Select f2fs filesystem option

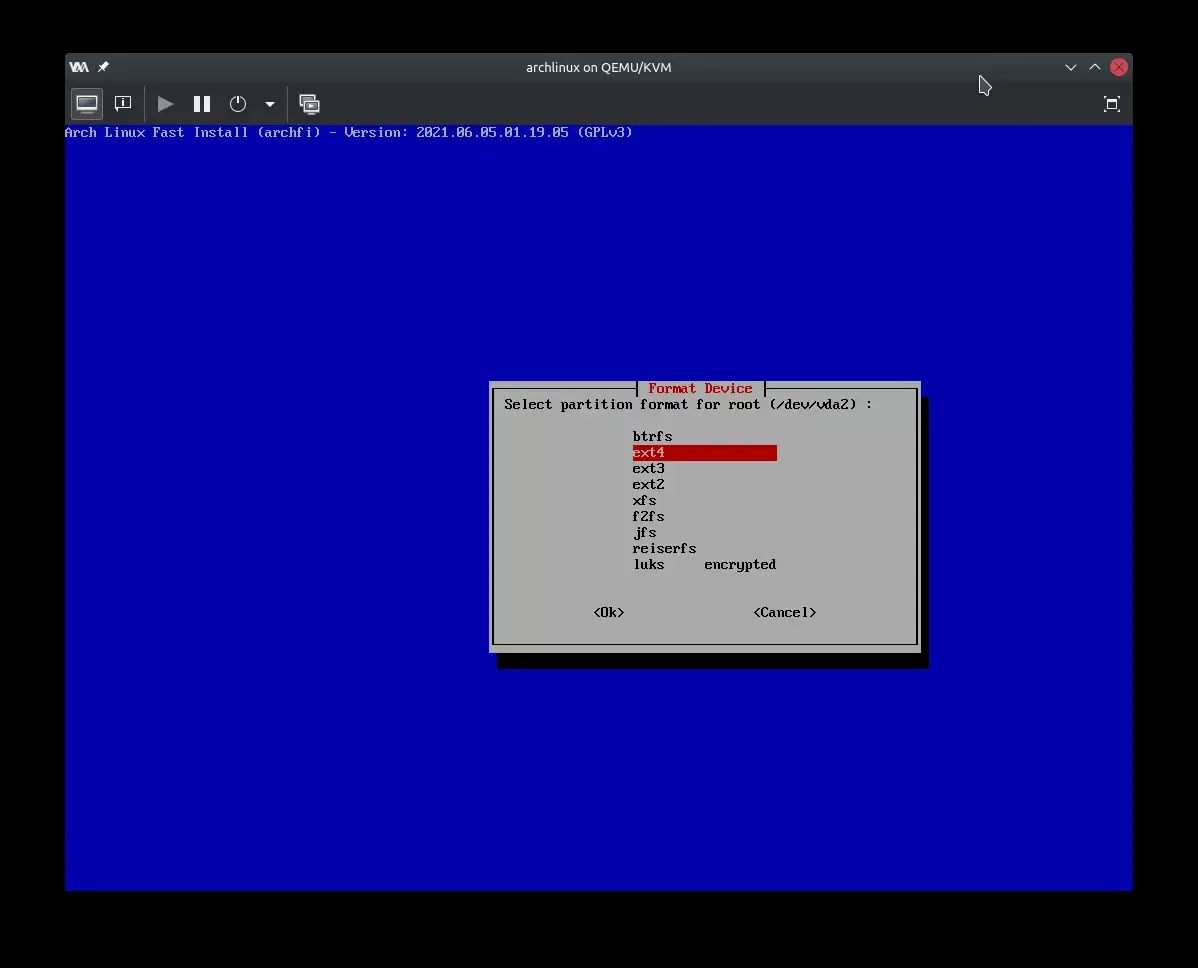click(x=648, y=517)
